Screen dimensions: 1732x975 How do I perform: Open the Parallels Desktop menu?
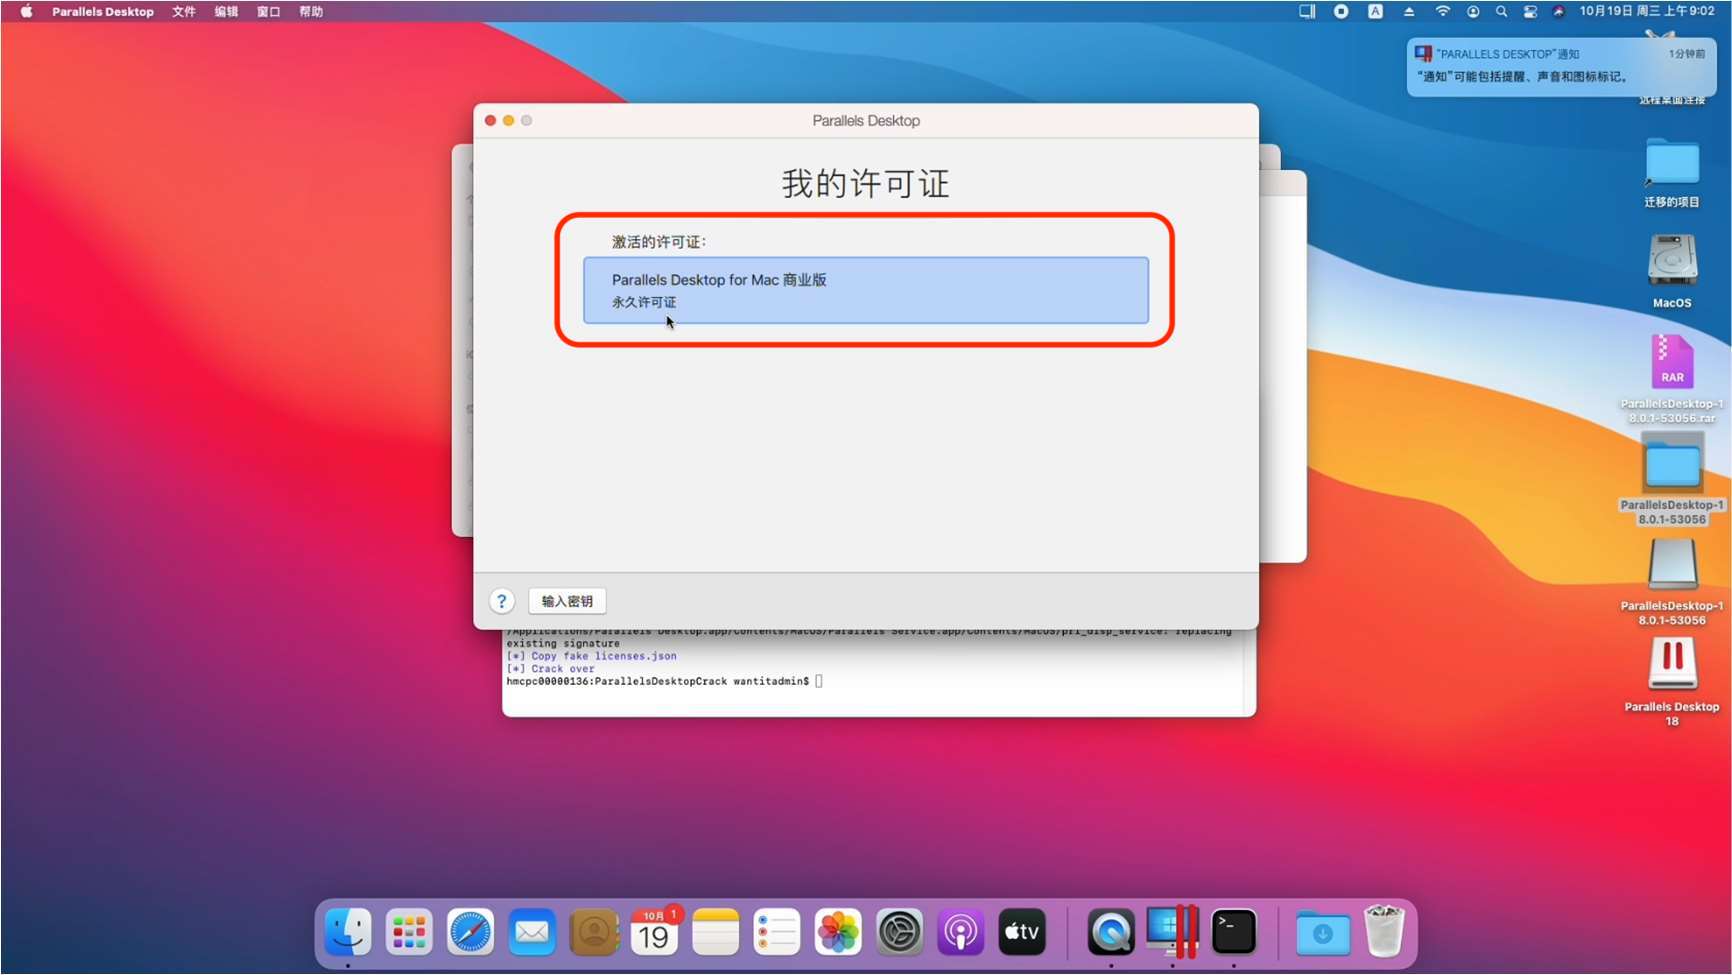point(103,12)
